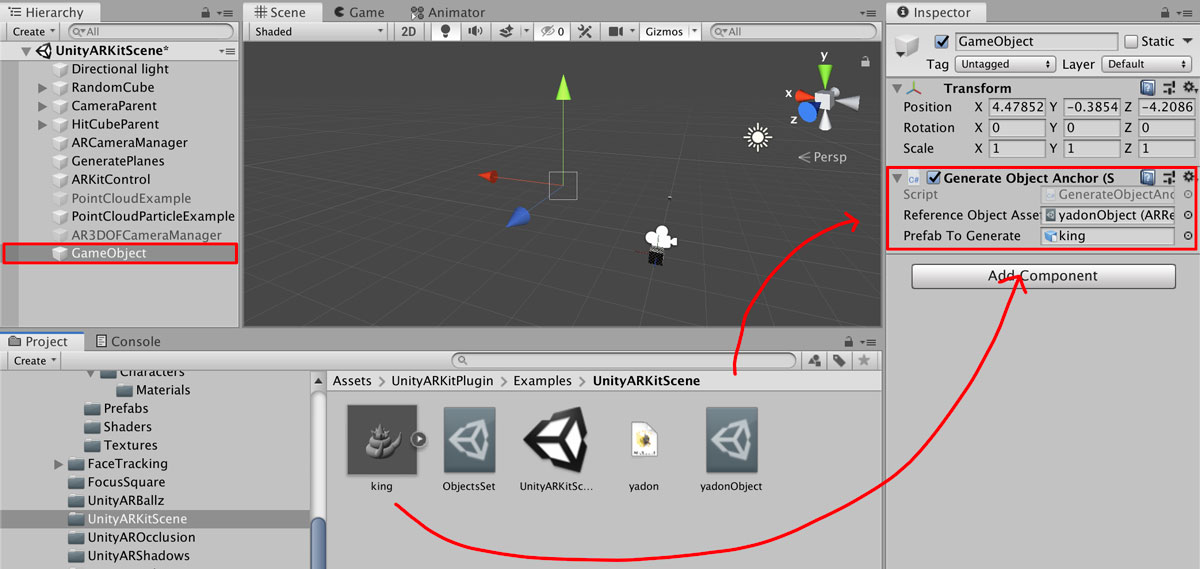Go to Assets in the breadcrumb path
Image resolution: width=1200 pixels, height=569 pixels.
tap(352, 381)
